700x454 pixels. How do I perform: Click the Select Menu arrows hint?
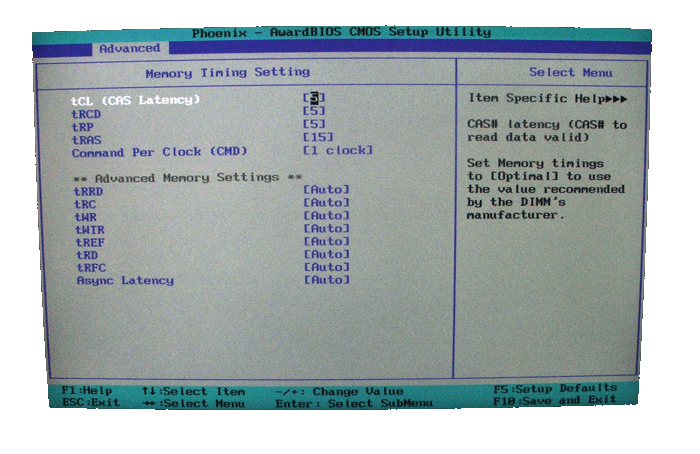(193, 404)
